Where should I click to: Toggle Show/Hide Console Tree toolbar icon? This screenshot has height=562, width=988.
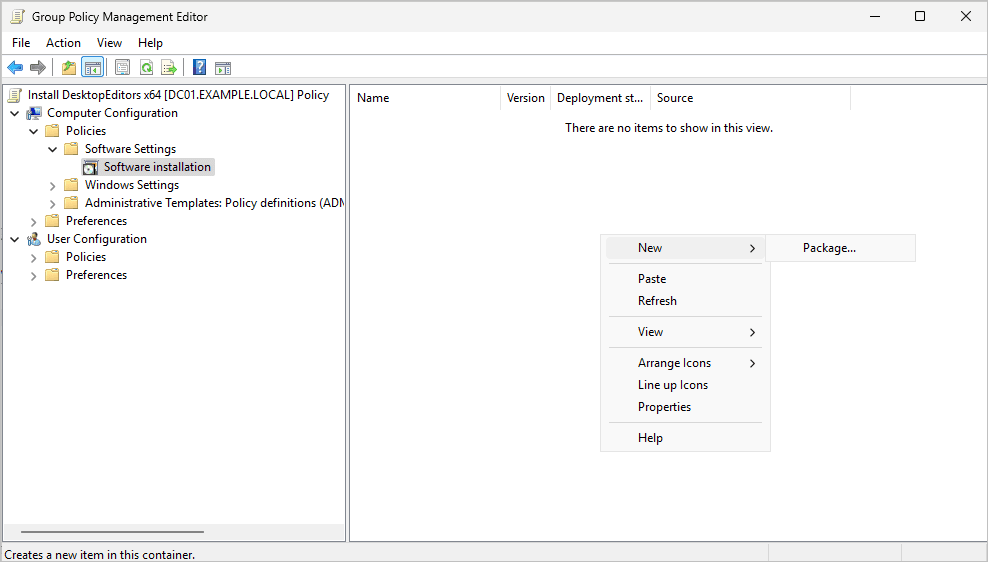click(93, 67)
